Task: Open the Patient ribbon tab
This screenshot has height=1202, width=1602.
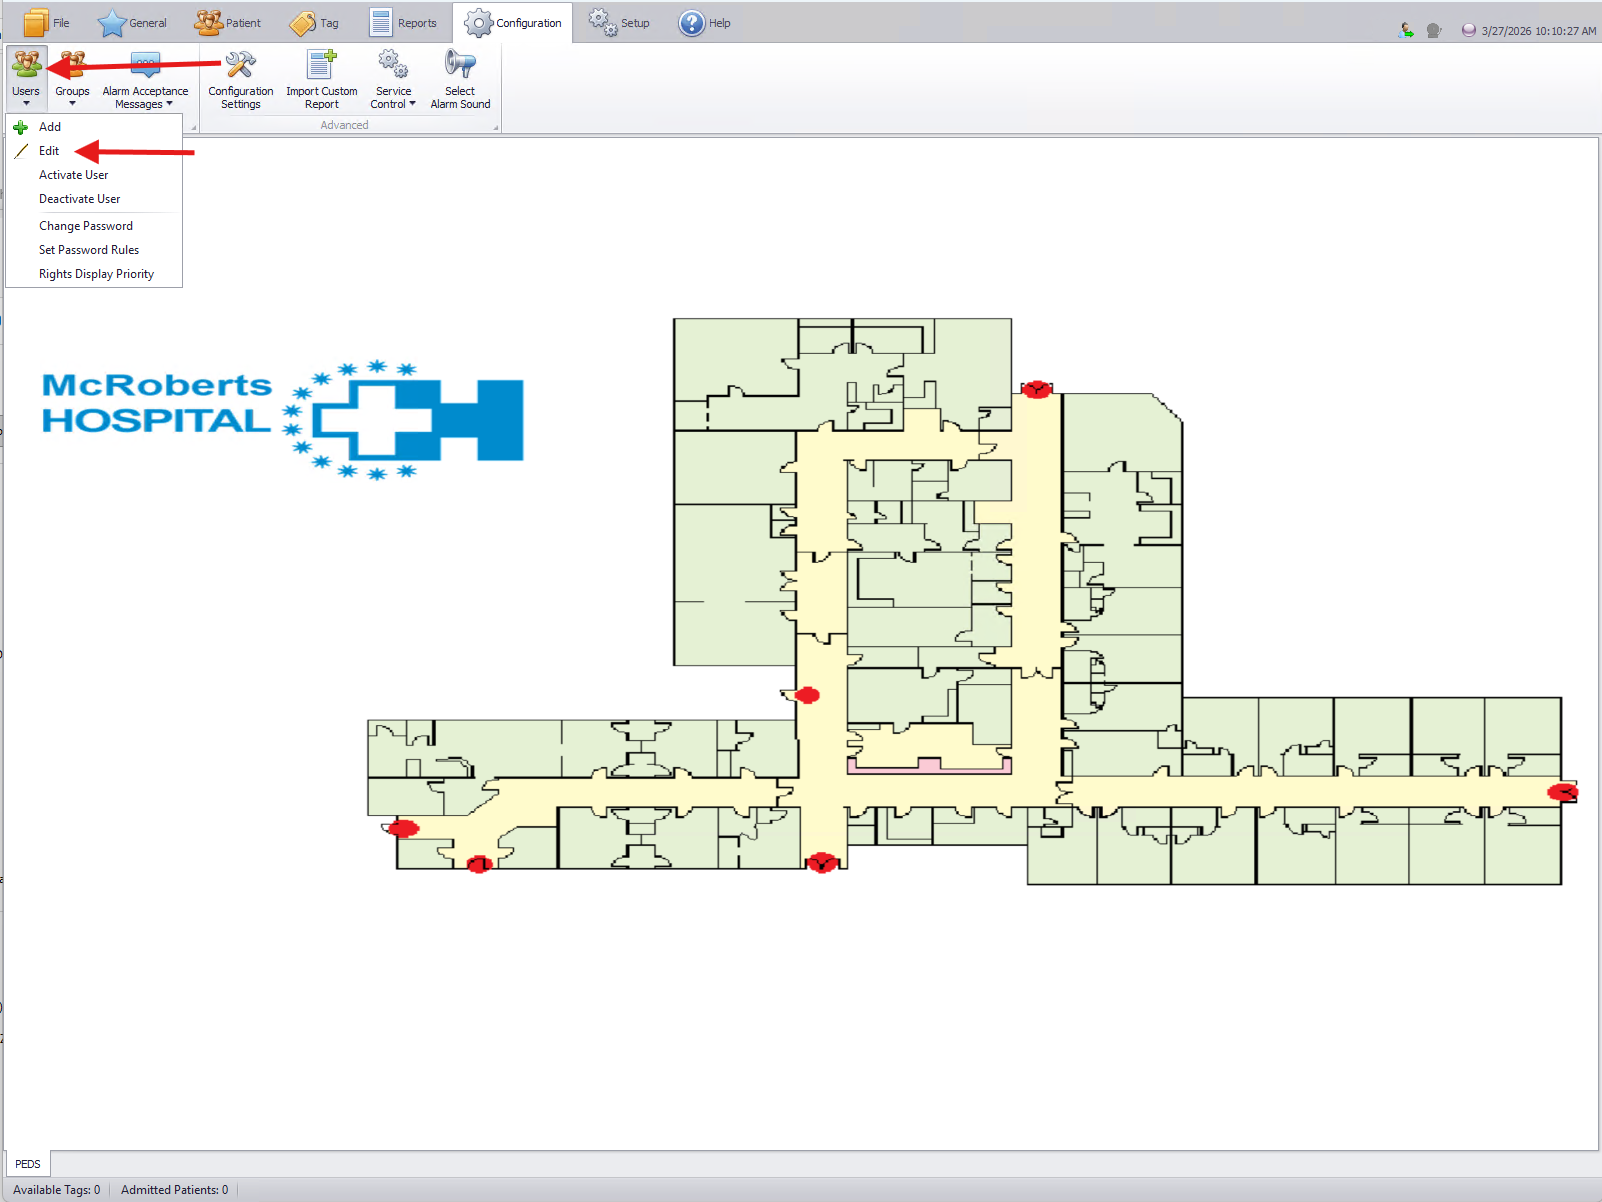Action: [228, 23]
